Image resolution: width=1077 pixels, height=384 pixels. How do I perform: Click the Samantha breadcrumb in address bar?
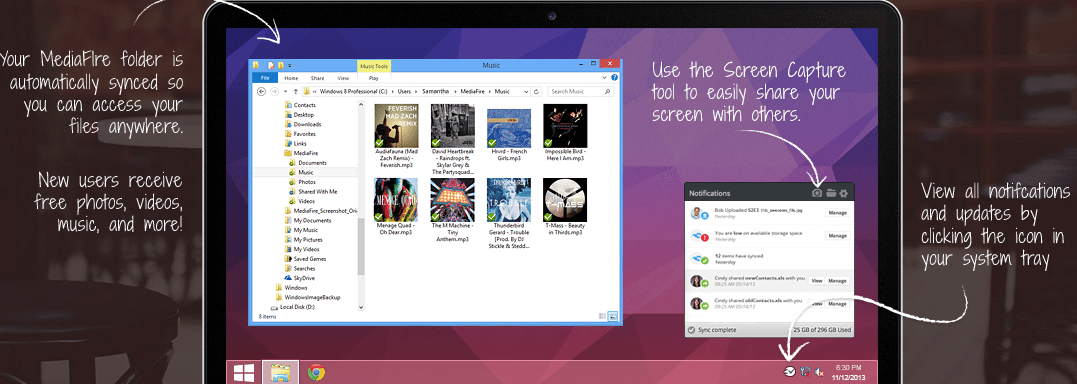436,91
